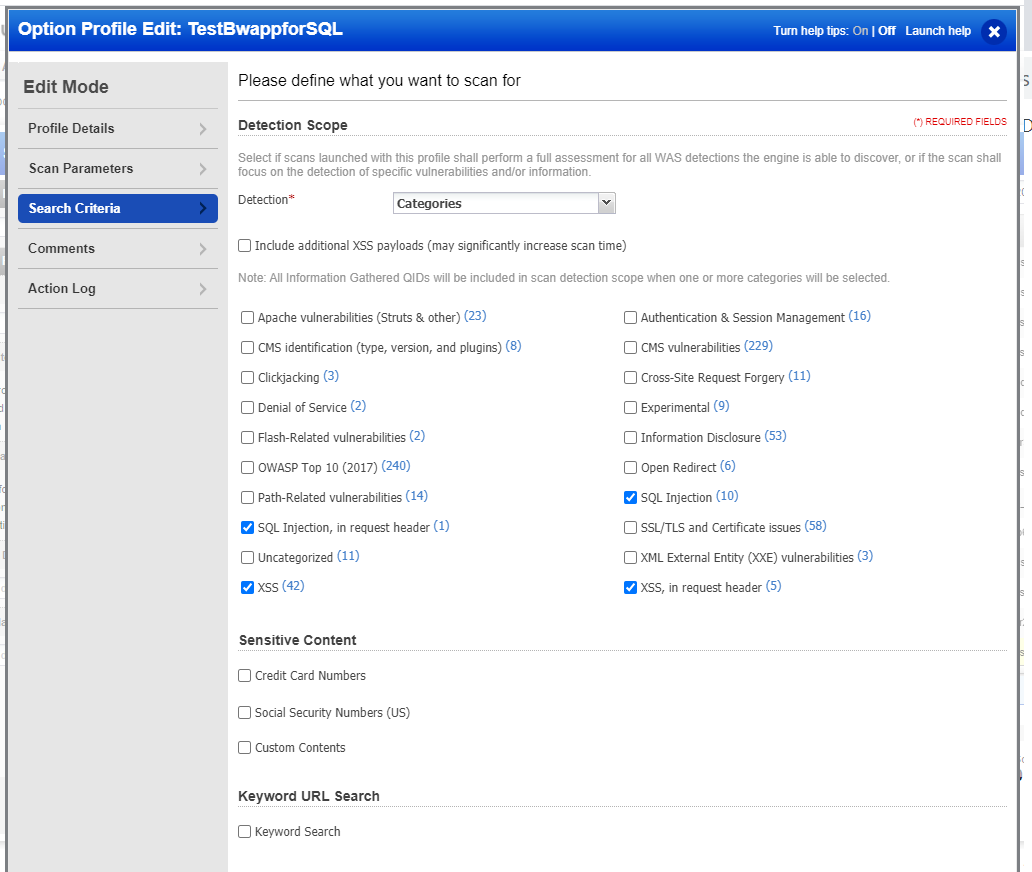The height and width of the screenshot is (872, 1032).
Task: Click the Scan Parameters chevron arrow
Action: point(203,169)
